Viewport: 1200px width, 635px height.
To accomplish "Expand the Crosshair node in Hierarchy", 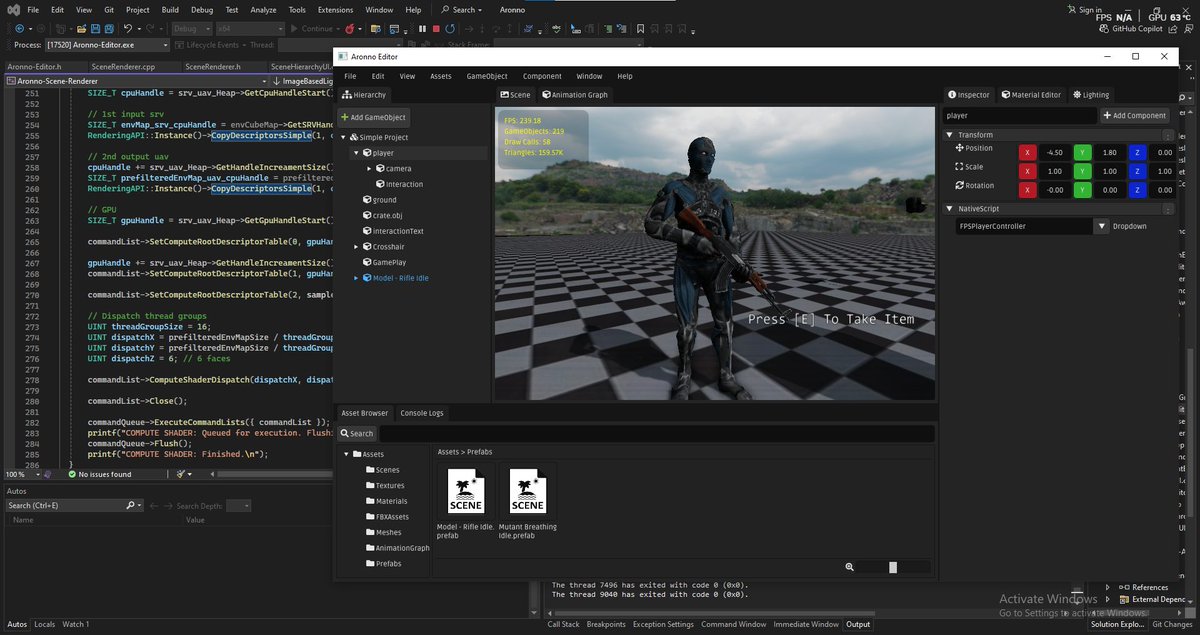I will coord(355,246).
